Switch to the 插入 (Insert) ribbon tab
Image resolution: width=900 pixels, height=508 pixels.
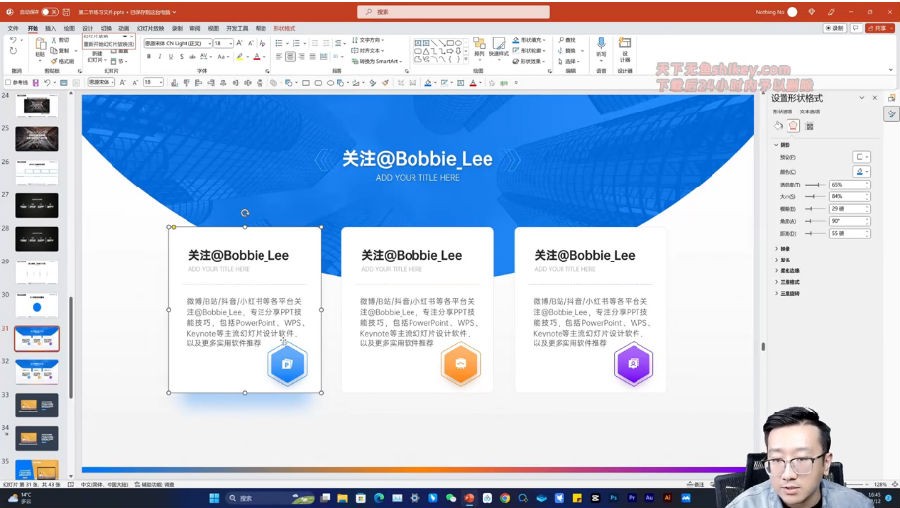point(51,28)
